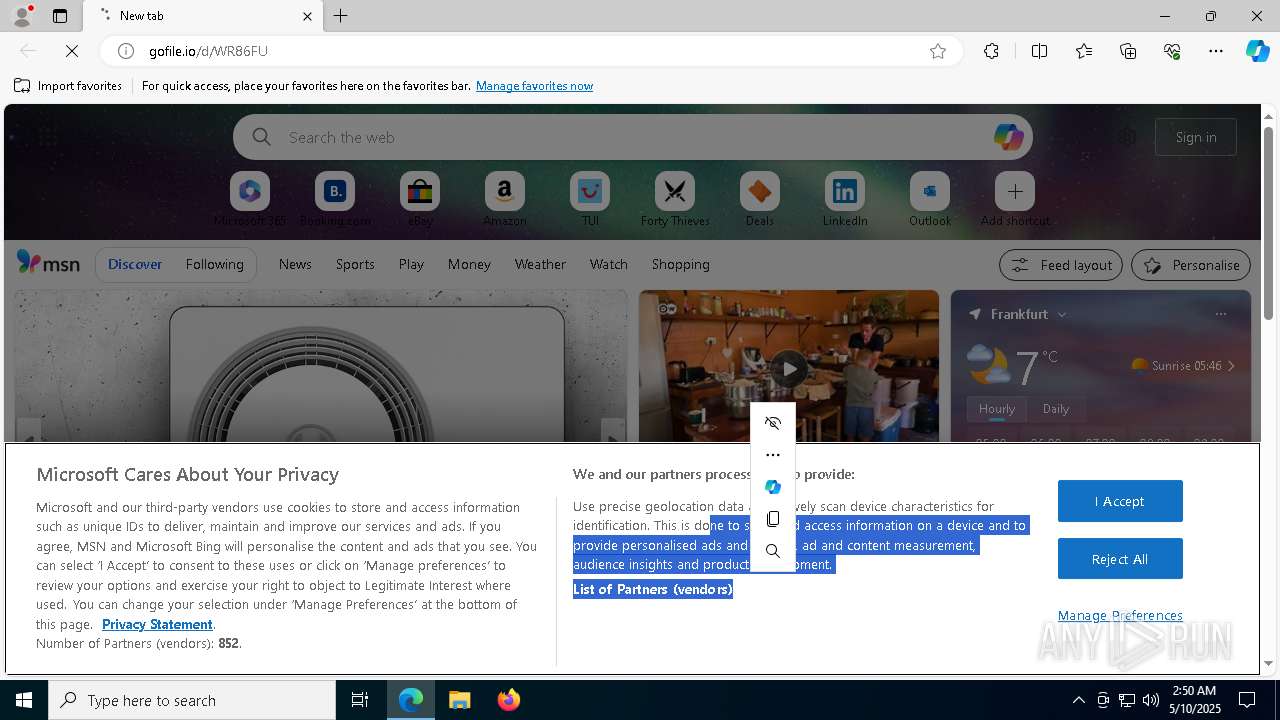Screen dimensions: 1280x720
Task: Ask Copilot about selected text
Action: tap(773, 487)
